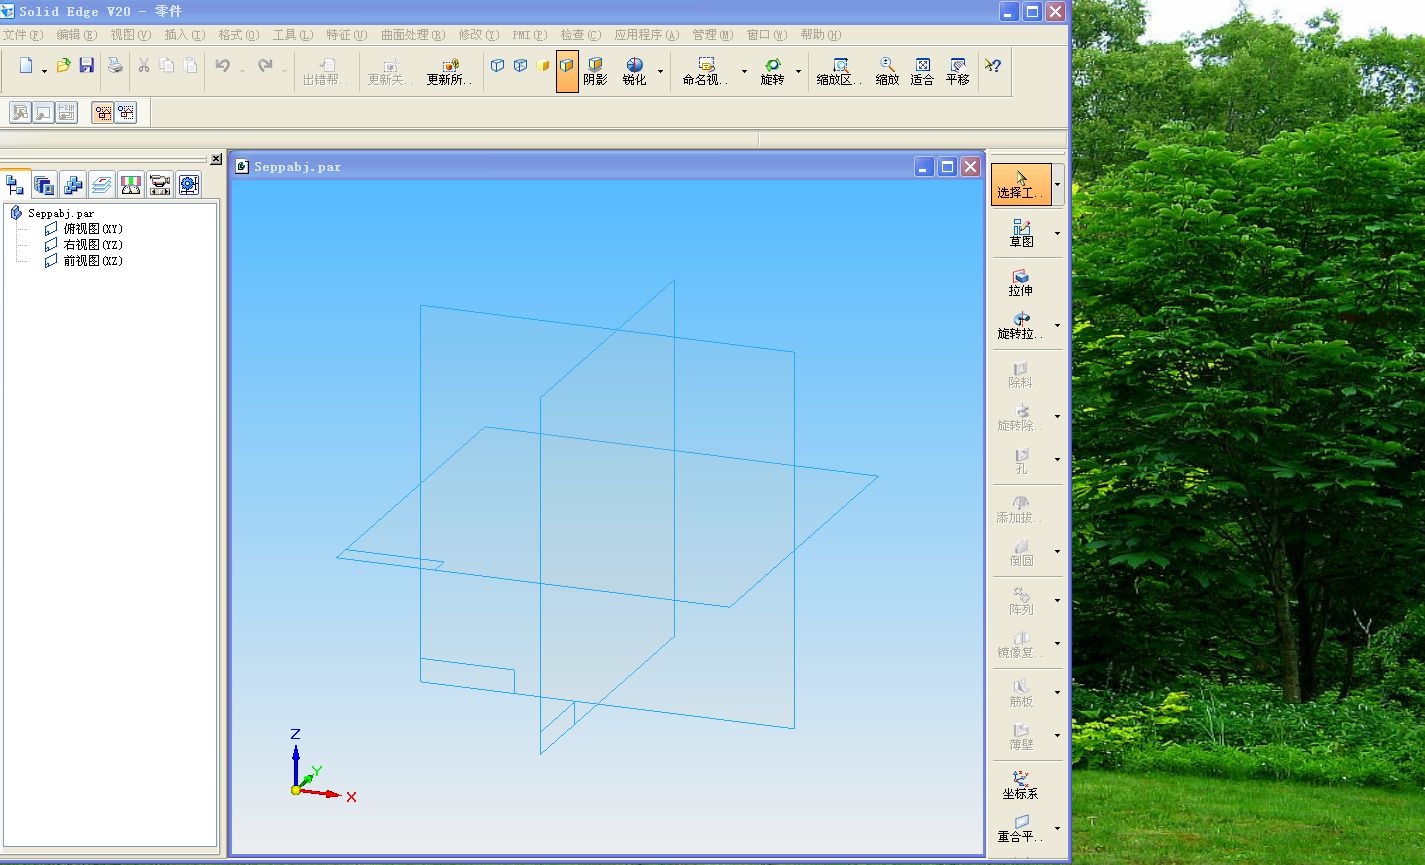Open the 工具 (Tools) menu
The image size is (1425, 865).
coord(293,35)
